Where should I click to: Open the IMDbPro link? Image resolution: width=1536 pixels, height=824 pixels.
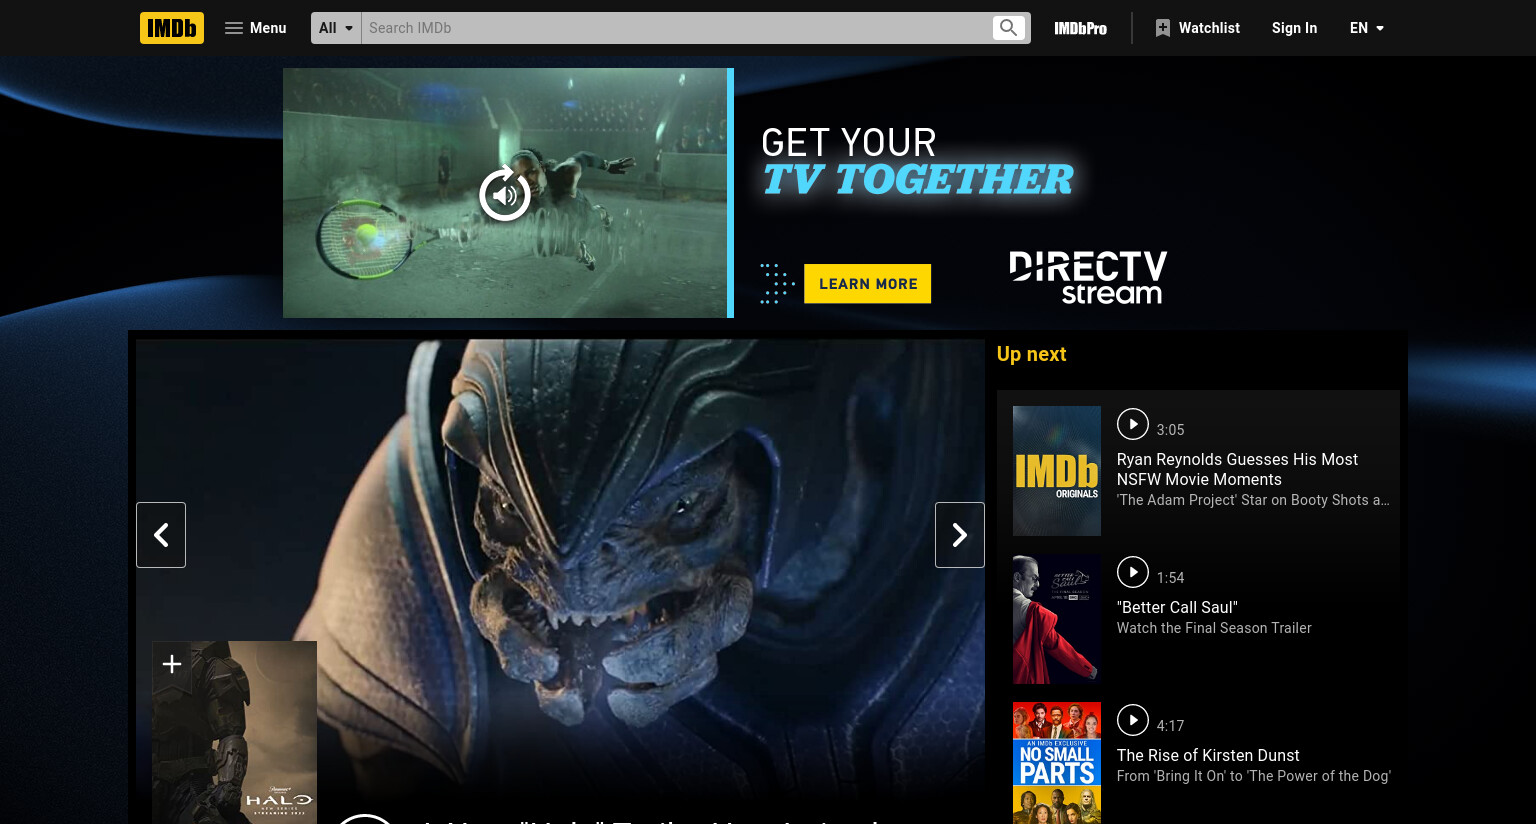(1080, 28)
